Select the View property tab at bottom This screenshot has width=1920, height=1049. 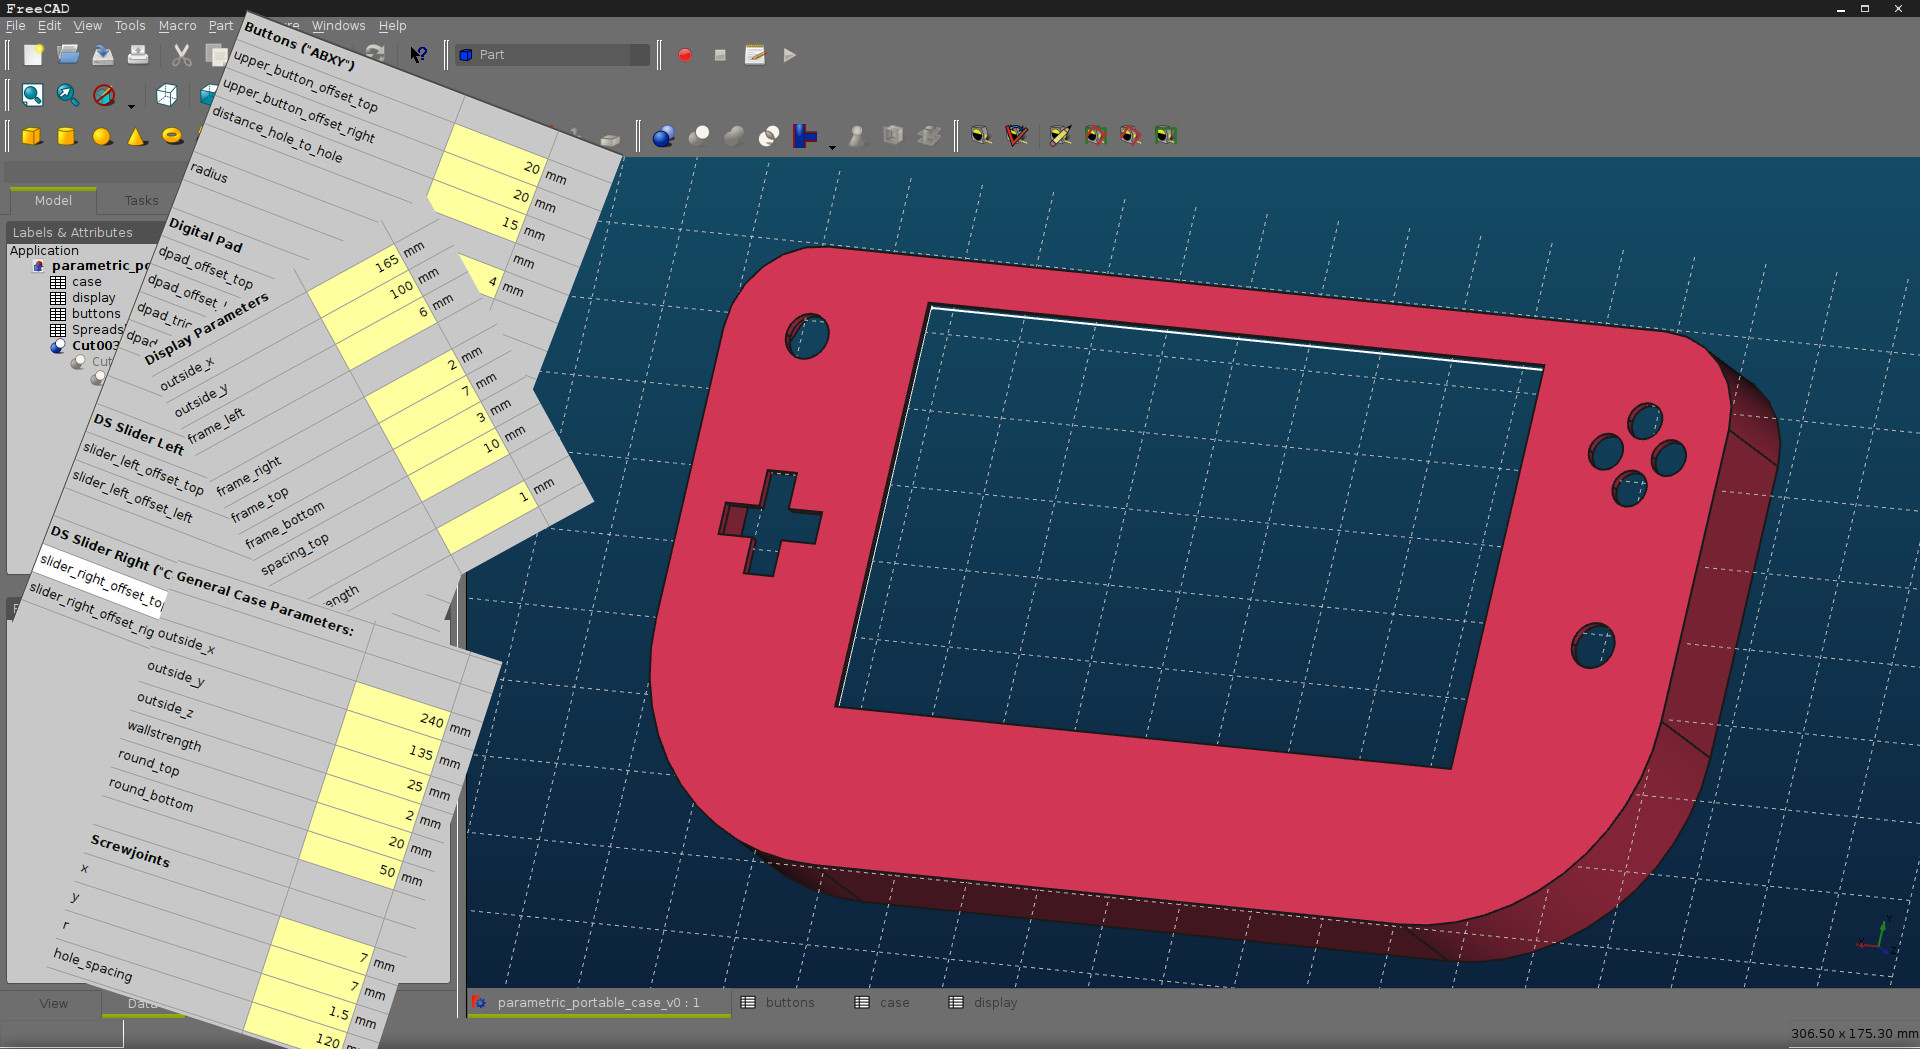click(54, 1004)
